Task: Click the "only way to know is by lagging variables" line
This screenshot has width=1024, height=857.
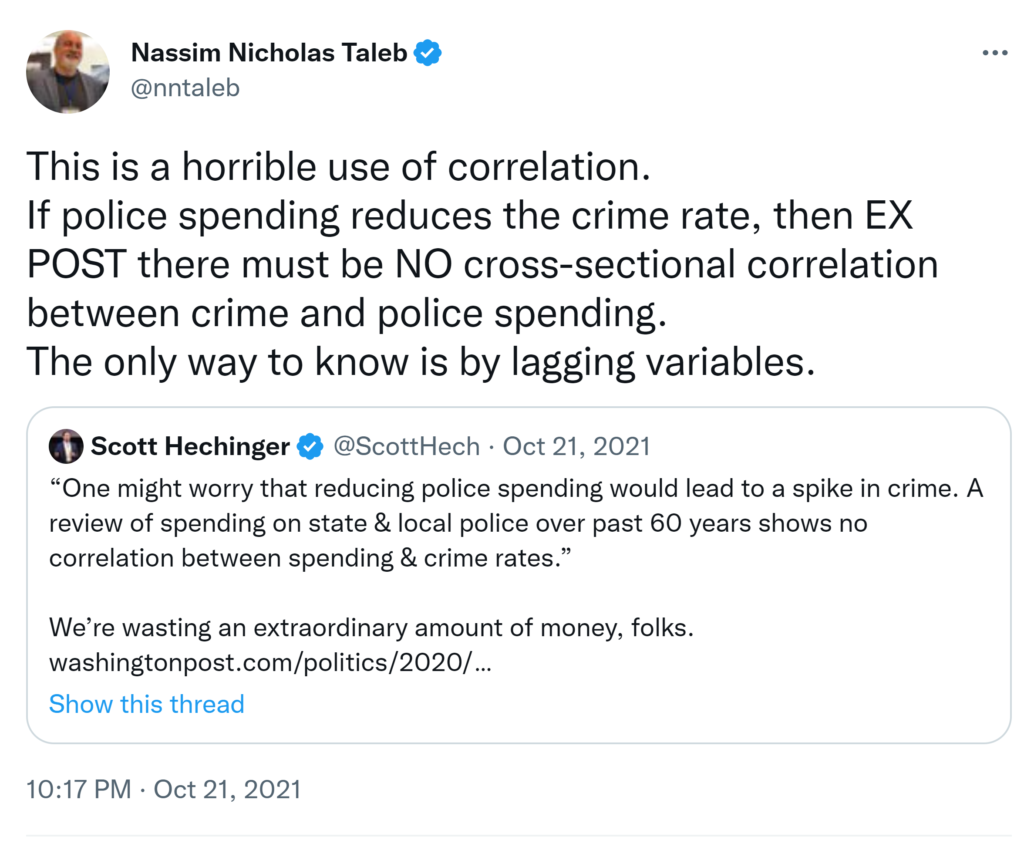Action: [420, 361]
